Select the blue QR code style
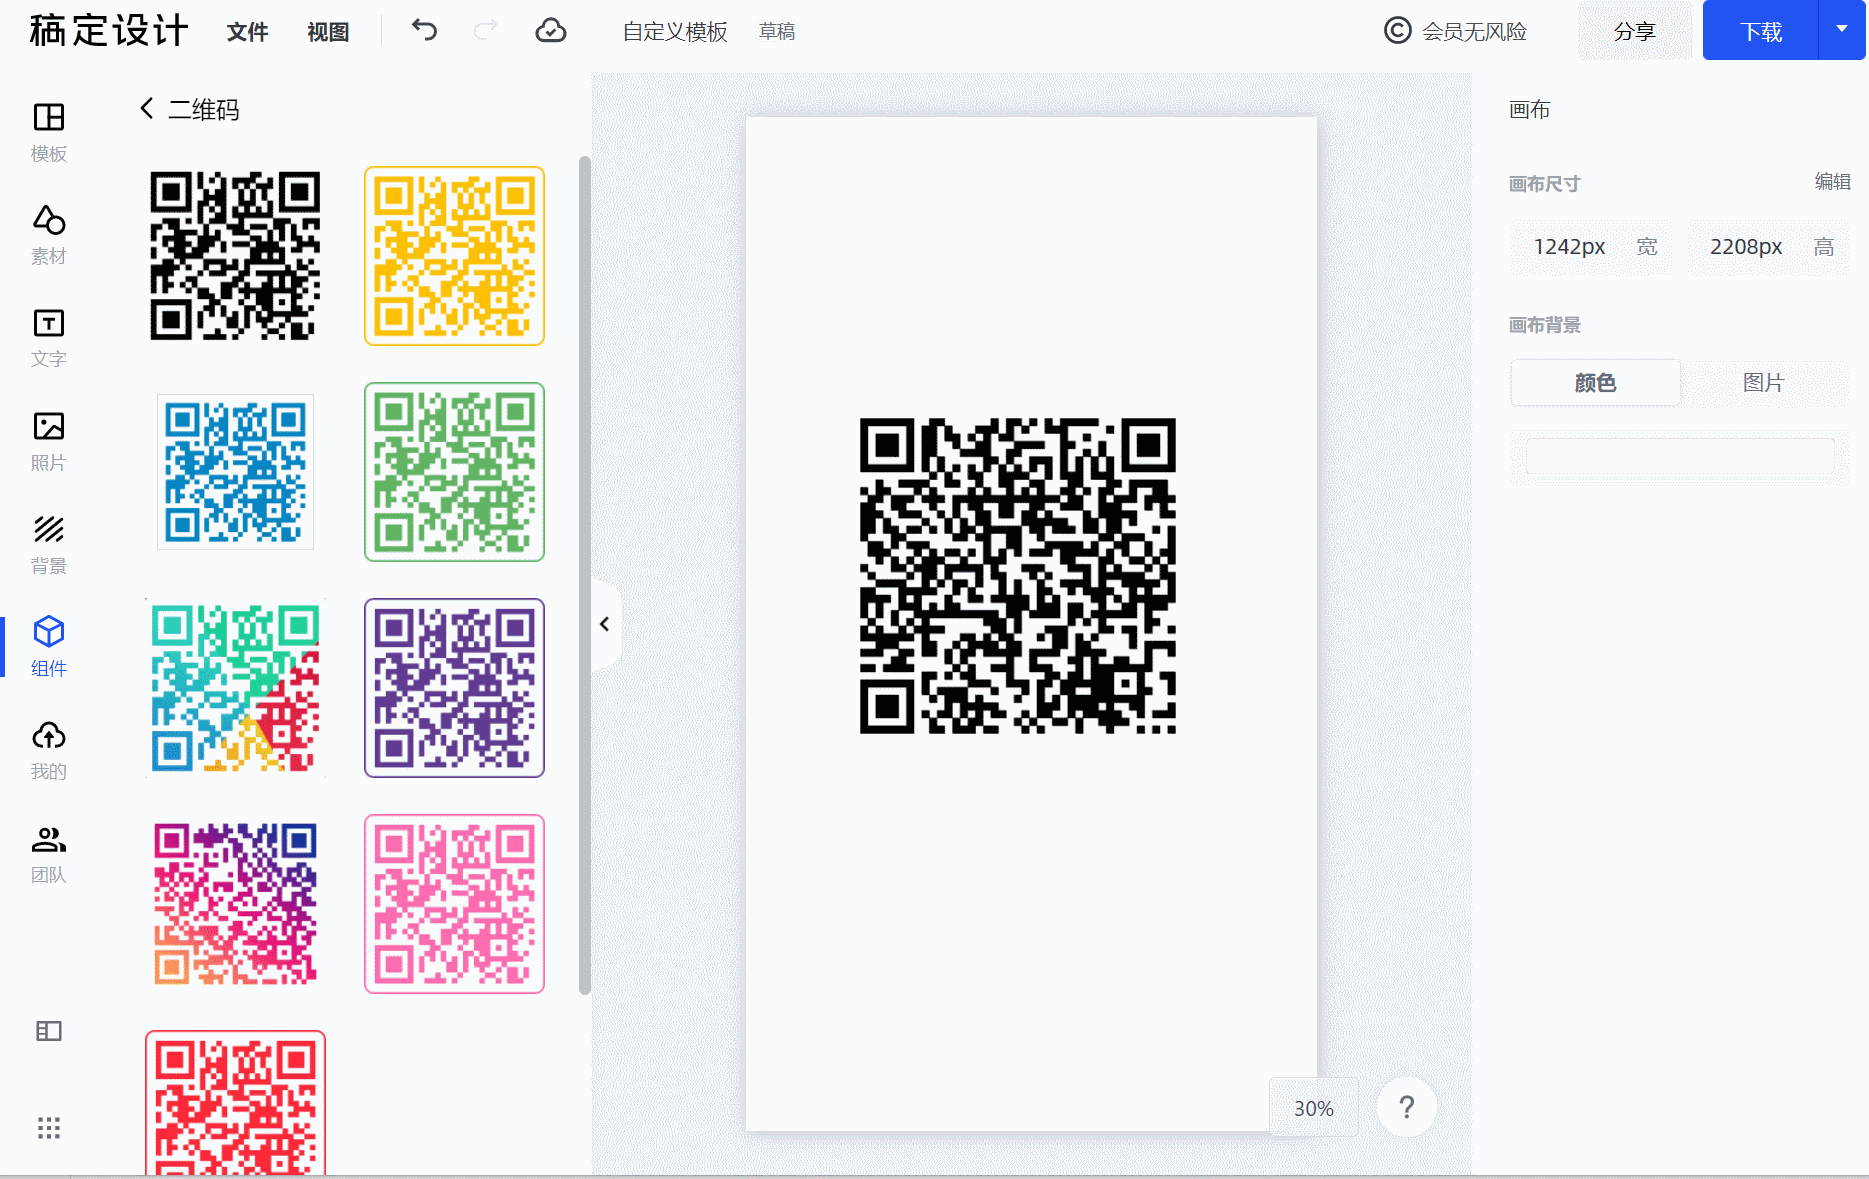The image size is (1869, 1179). pyautogui.click(x=235, y=472)
